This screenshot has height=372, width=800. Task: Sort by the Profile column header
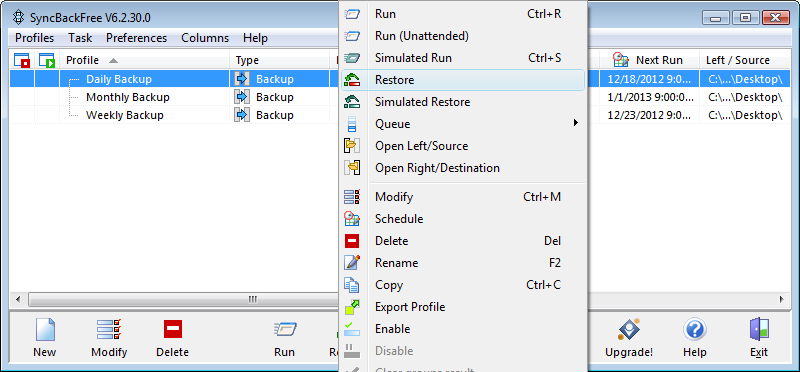pos(145,60)
